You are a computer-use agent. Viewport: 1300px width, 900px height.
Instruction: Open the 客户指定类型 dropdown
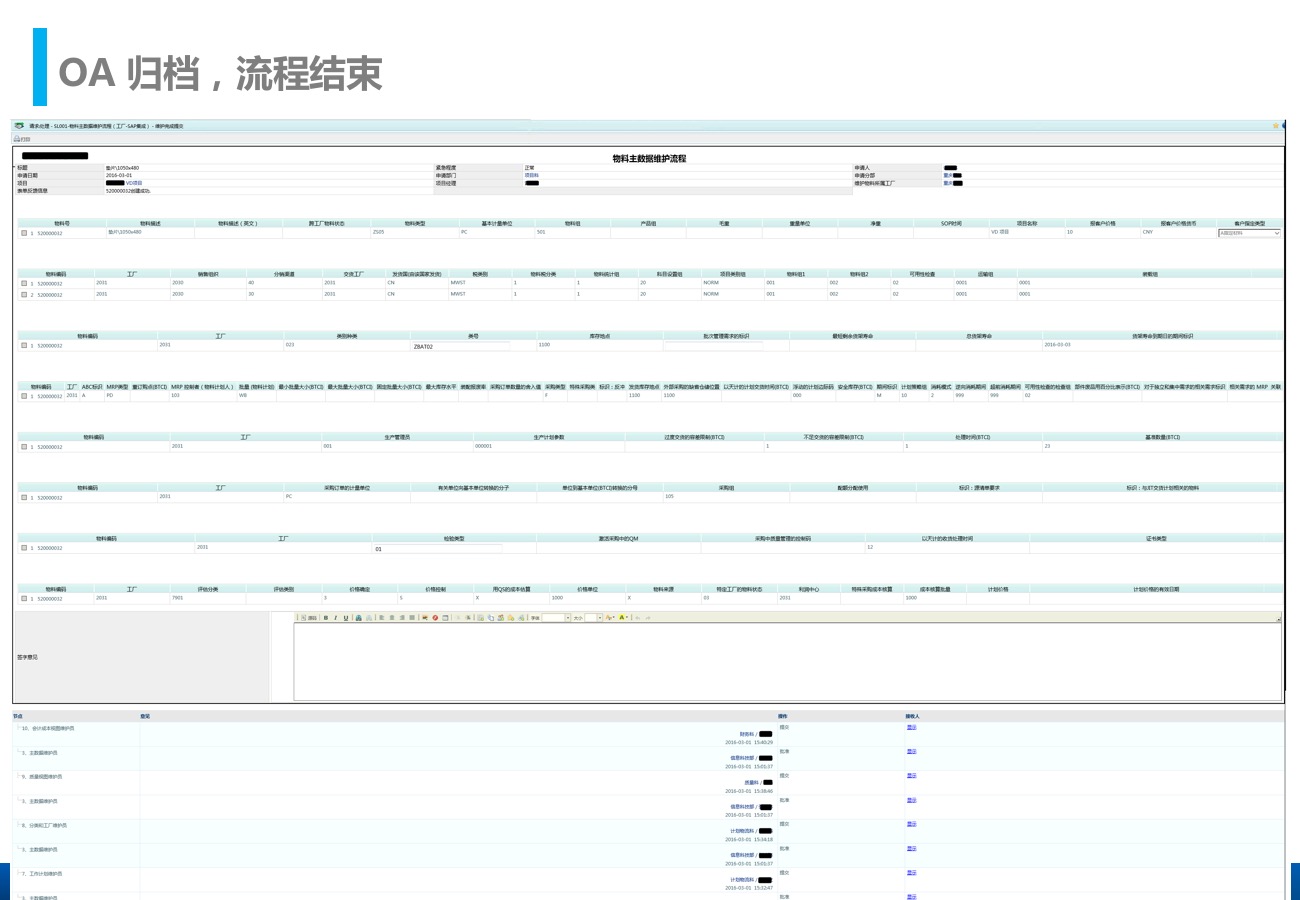(1248, 233)
